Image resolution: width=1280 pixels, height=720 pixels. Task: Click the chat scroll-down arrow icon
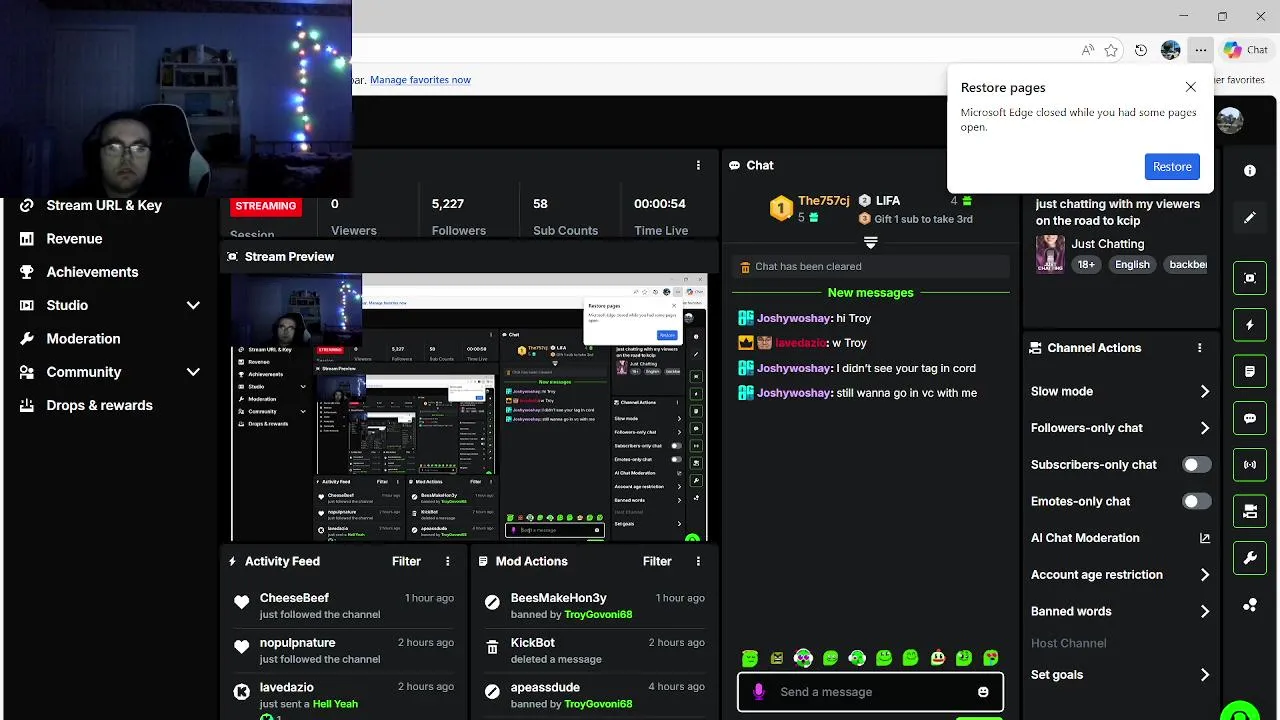click(x=870, y=242)
